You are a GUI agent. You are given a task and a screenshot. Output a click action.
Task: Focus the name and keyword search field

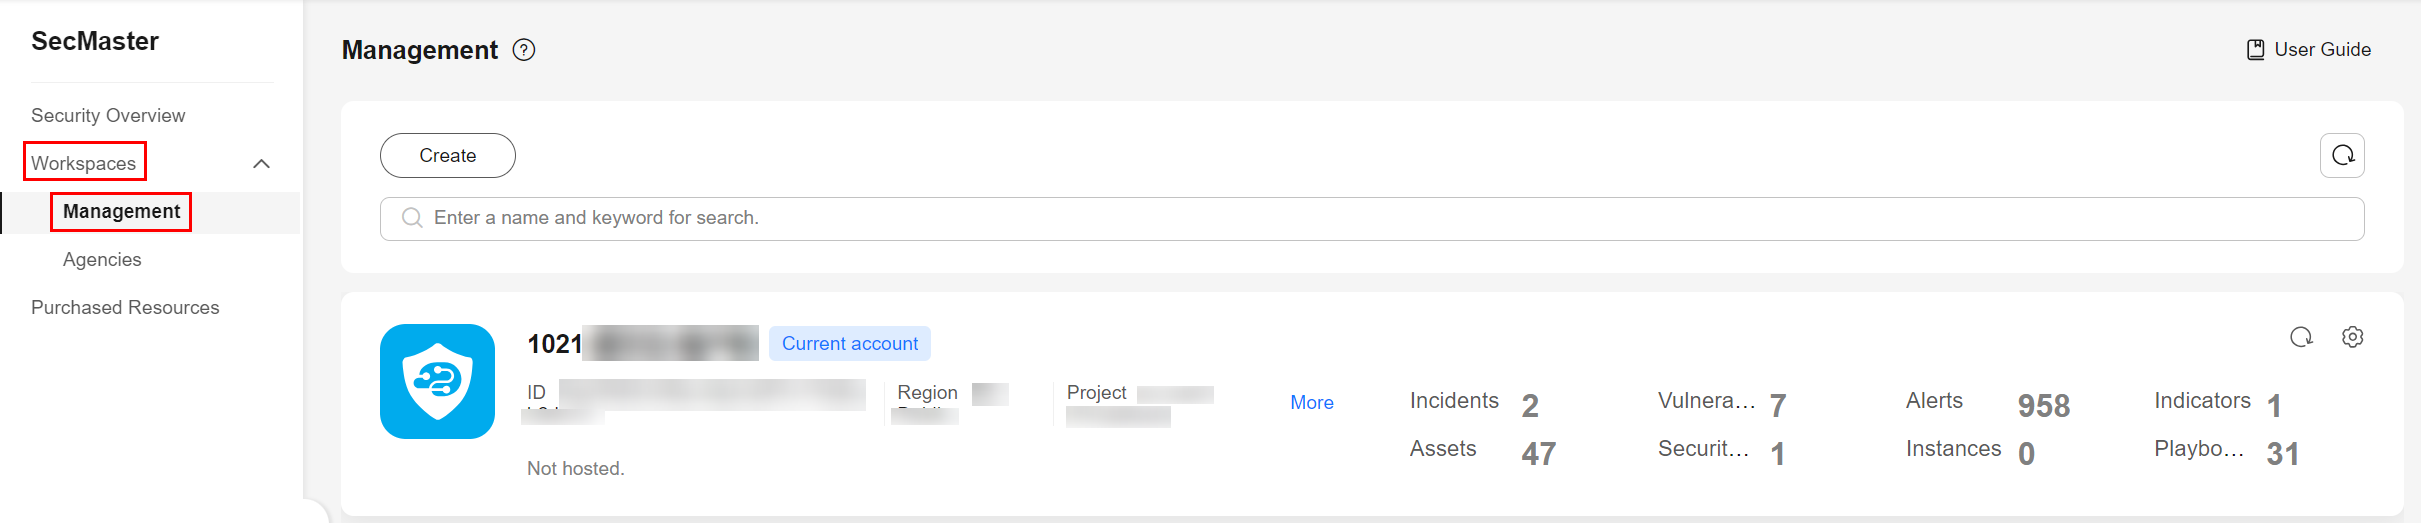point(1380,218)
